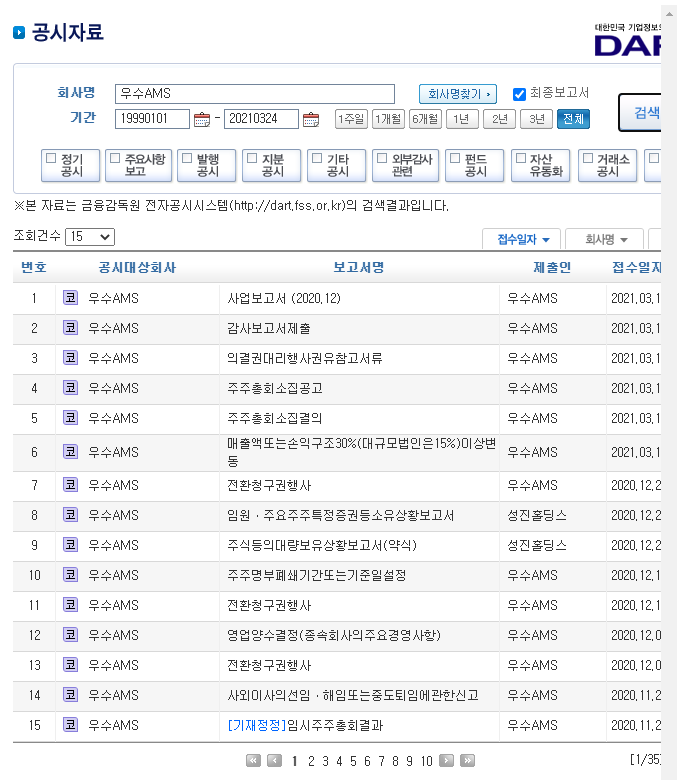This screenshot has height=780, width=677.
Task: Select the 전체 period button
Action: (x=574, y=119)
